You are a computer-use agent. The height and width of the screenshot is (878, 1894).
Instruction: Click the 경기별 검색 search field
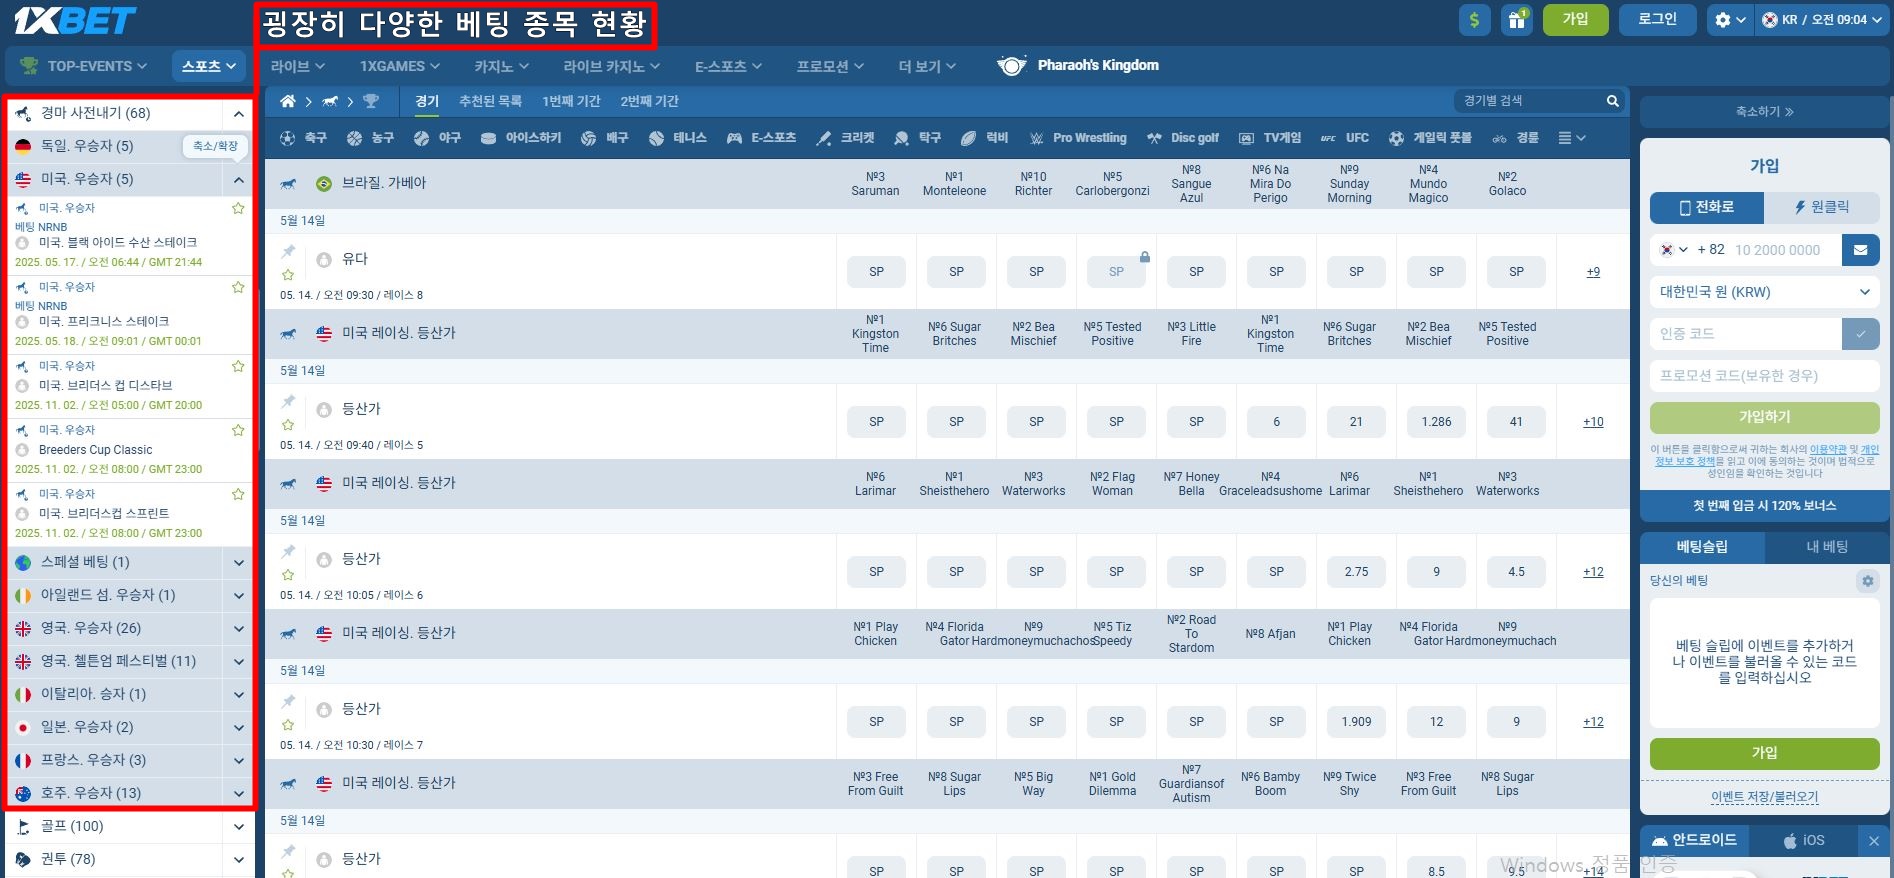(x=1528, y=101)
